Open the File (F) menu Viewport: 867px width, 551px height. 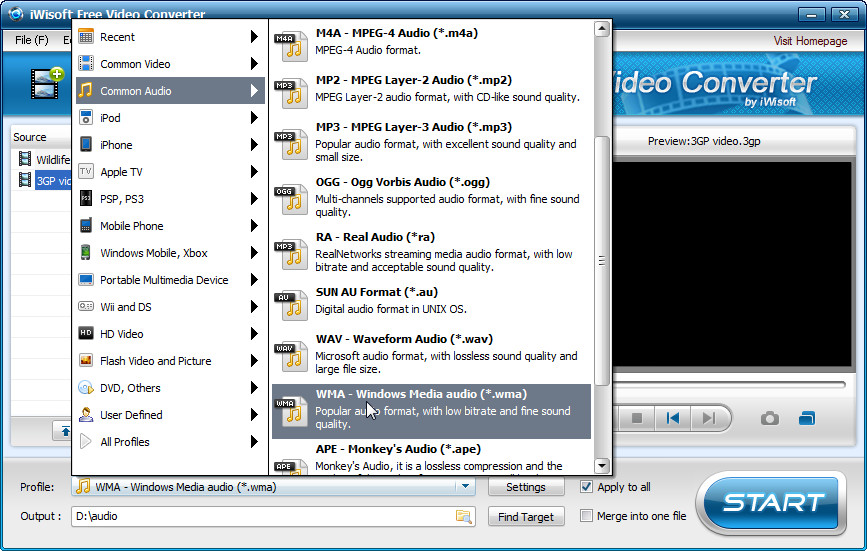click(x=32, y=40)
